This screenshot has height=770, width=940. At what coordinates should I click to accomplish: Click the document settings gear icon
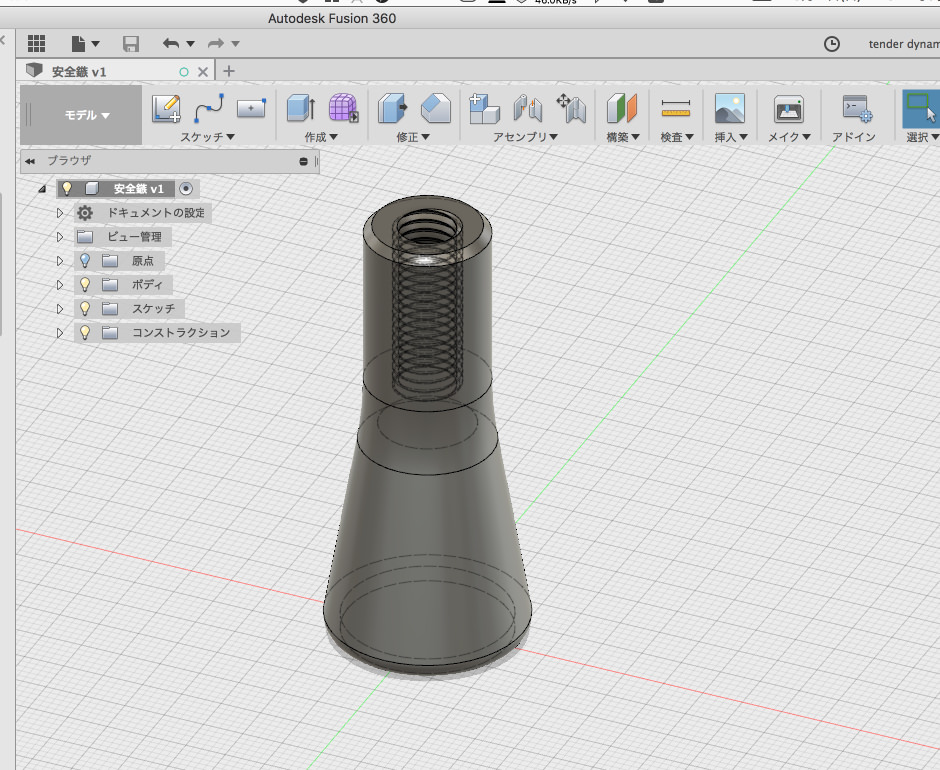click(85, 213)
